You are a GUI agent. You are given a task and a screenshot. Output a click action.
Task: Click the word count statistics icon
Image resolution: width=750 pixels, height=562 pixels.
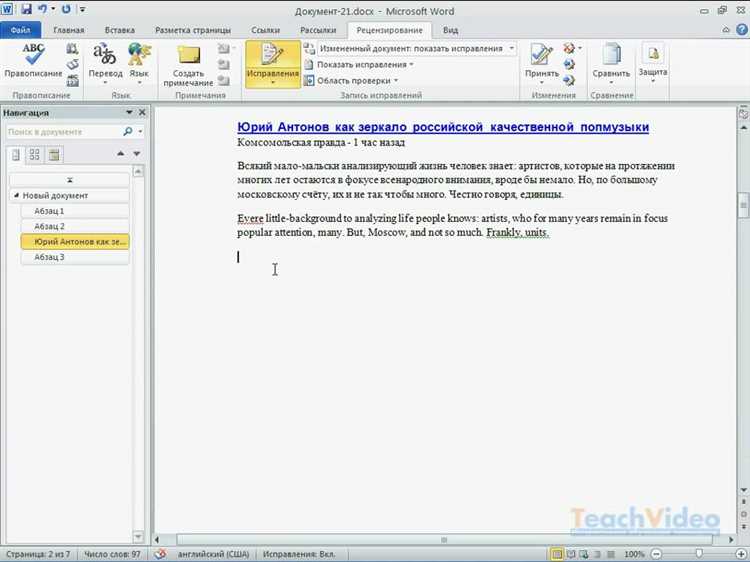coord(72,80)
